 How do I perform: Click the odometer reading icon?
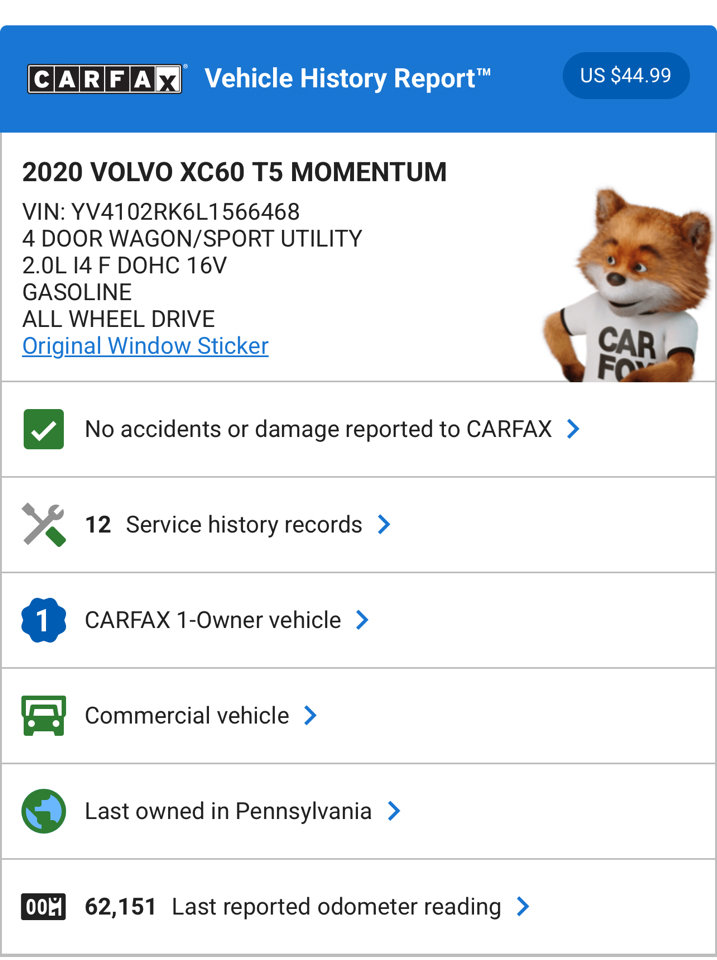click(42, 906)
